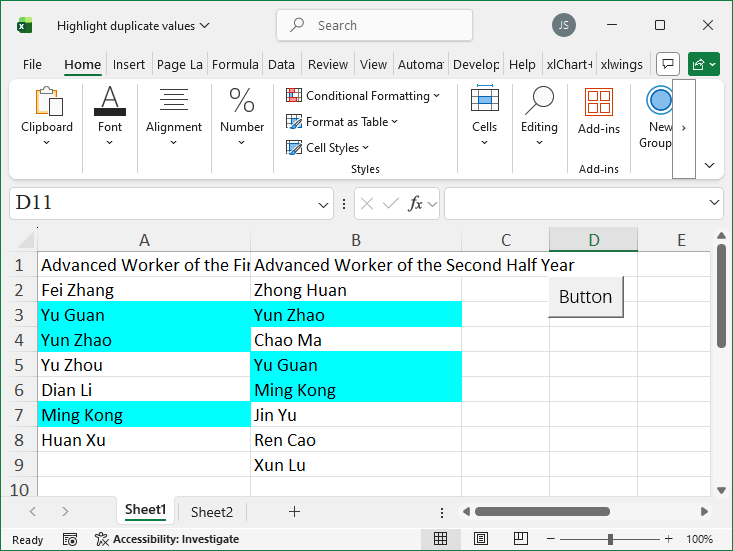Switch to Page Break Preview view
The image size is (733, 551).
pos(522,539)
